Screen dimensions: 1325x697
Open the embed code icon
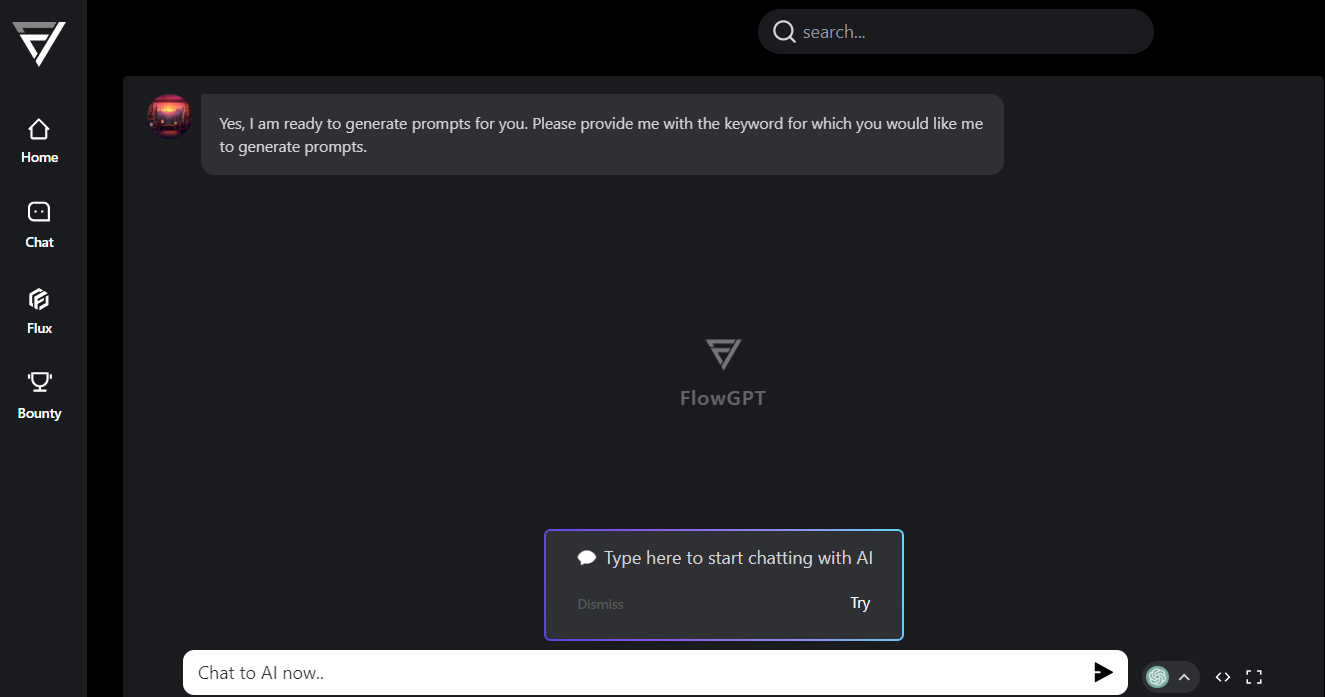click(1223, 677)
